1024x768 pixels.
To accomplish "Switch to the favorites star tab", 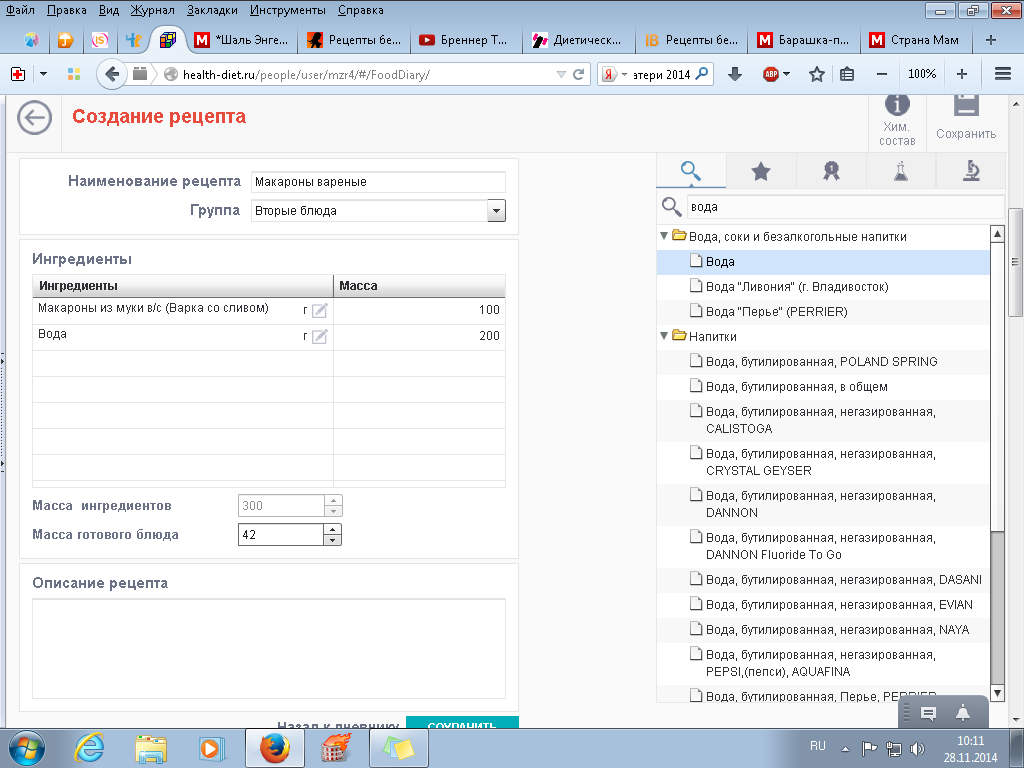I will [760, 171].
